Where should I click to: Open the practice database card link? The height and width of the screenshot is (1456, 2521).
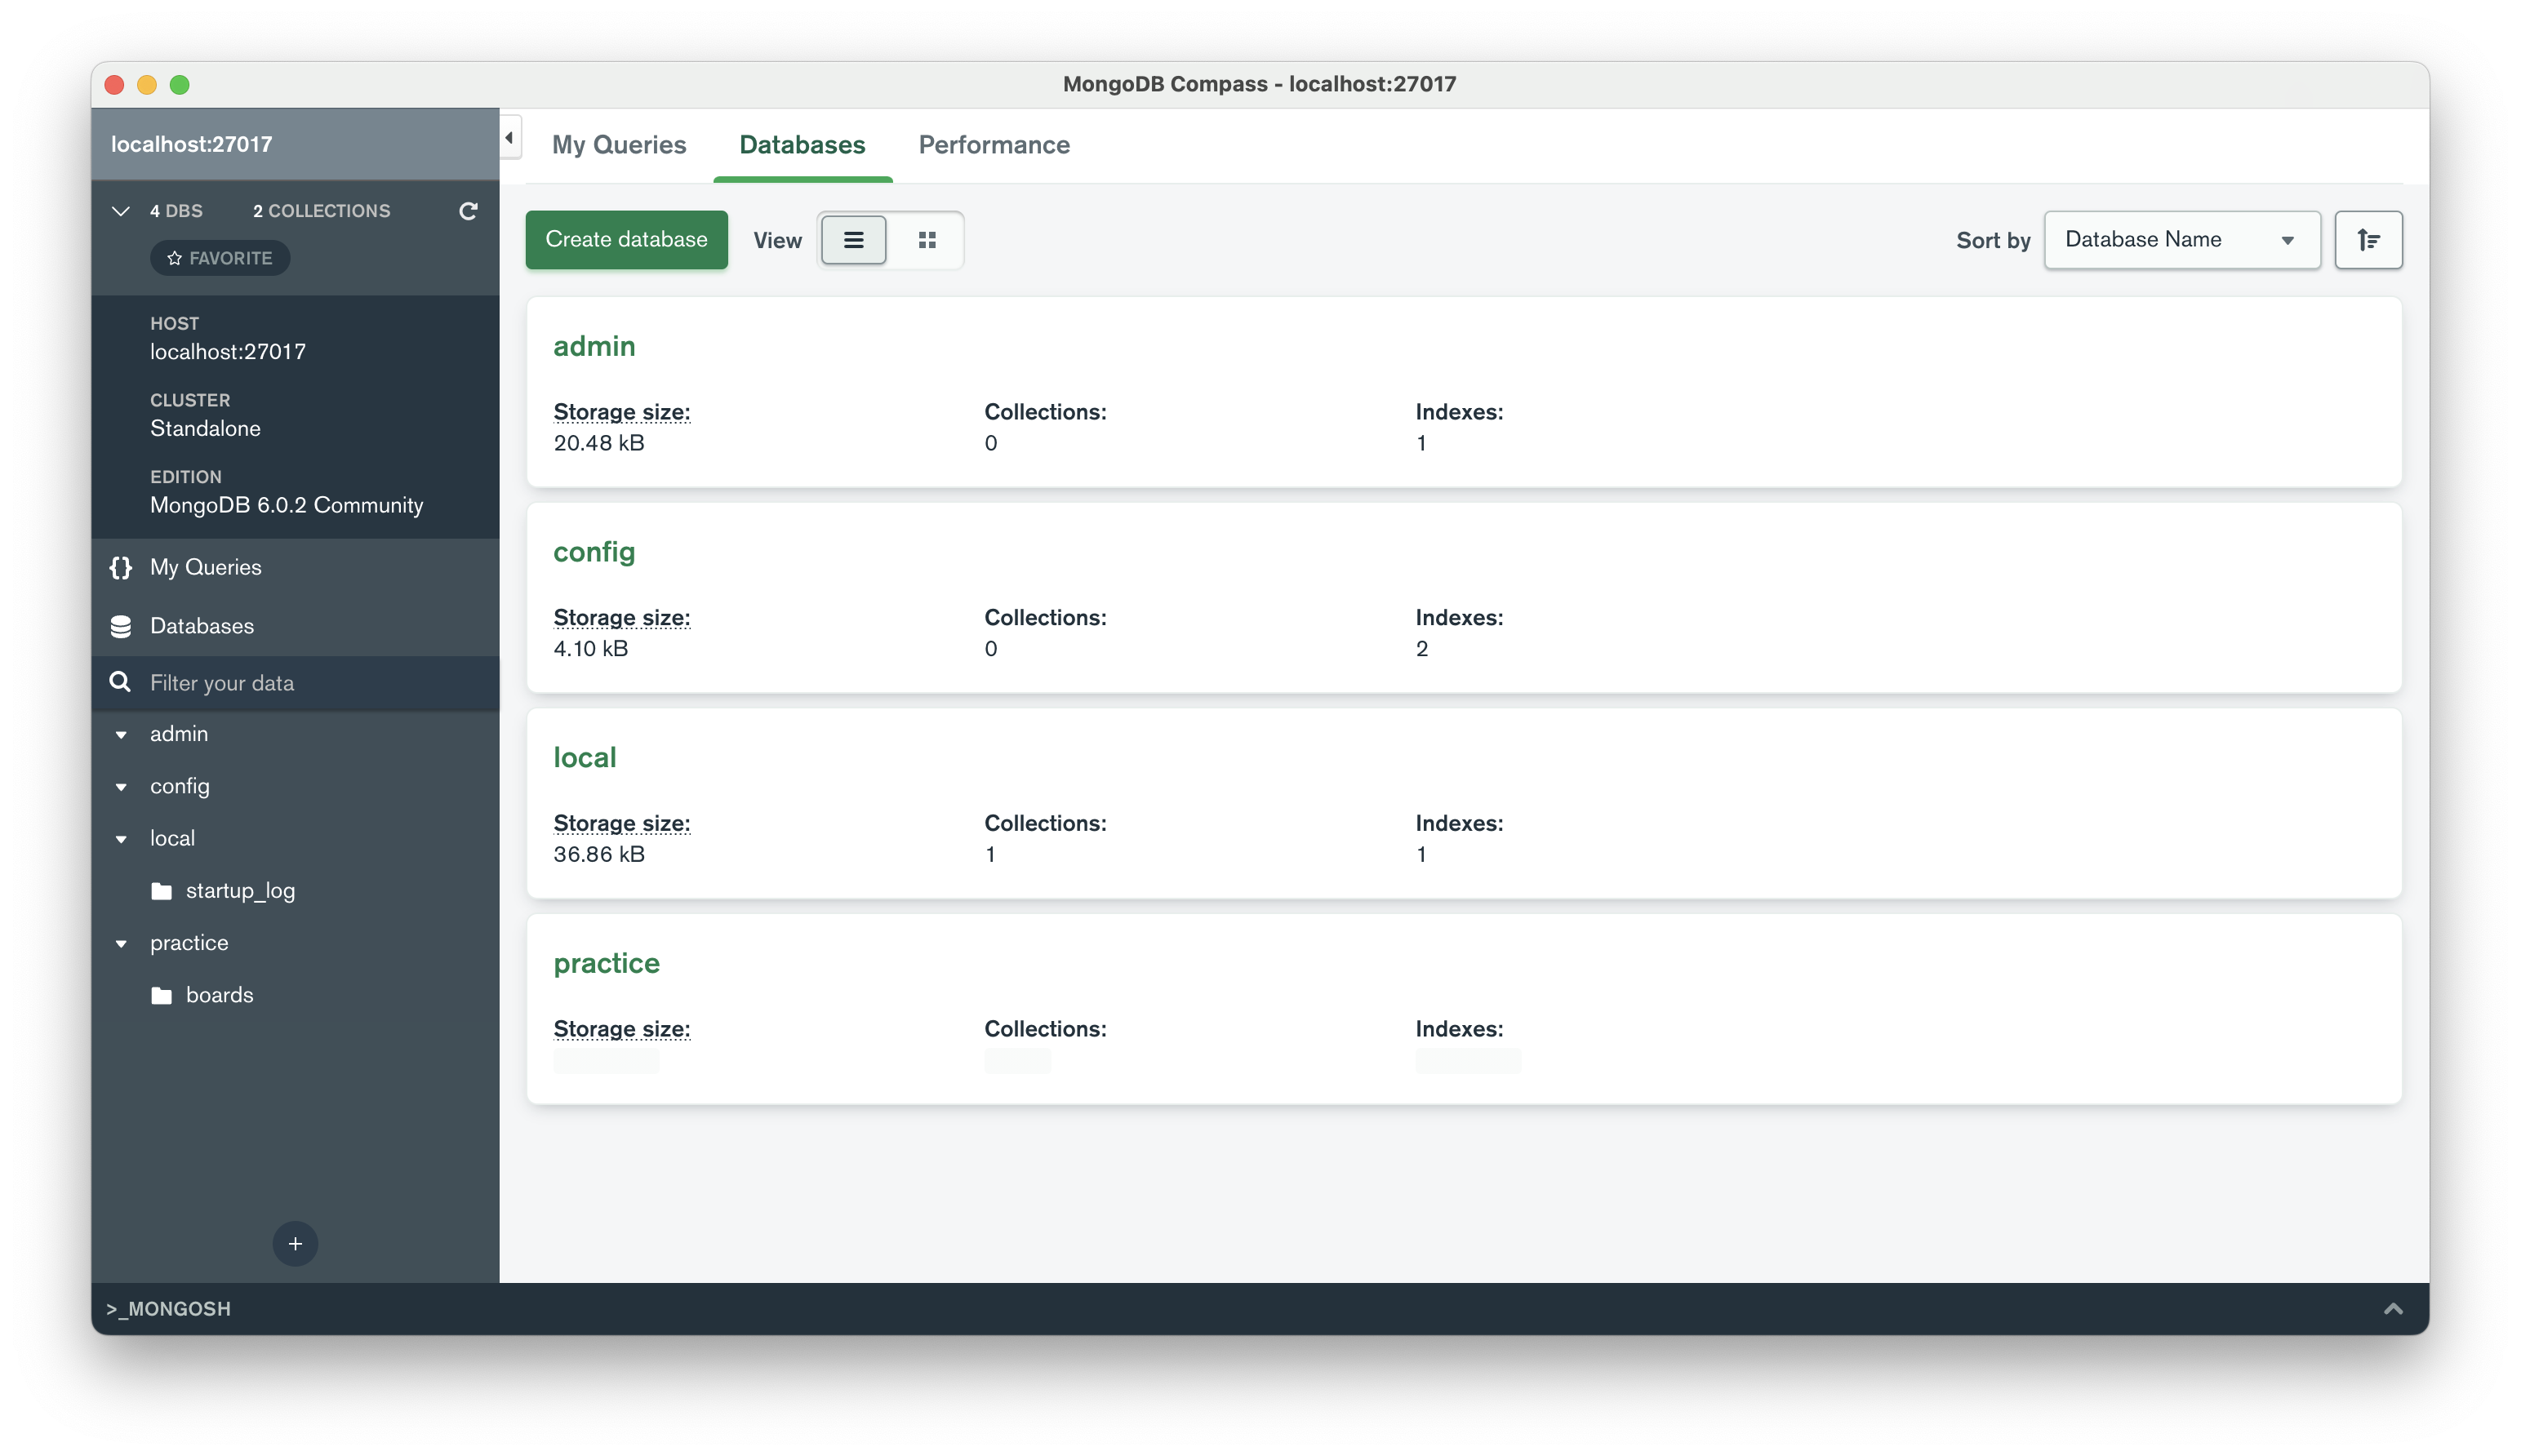pyautogui.click(x=606, y=963)
